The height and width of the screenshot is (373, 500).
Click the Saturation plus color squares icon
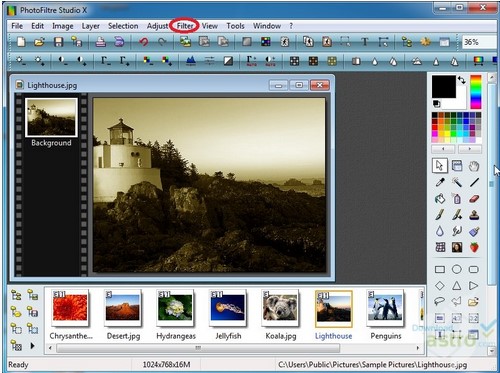[166, 61]
